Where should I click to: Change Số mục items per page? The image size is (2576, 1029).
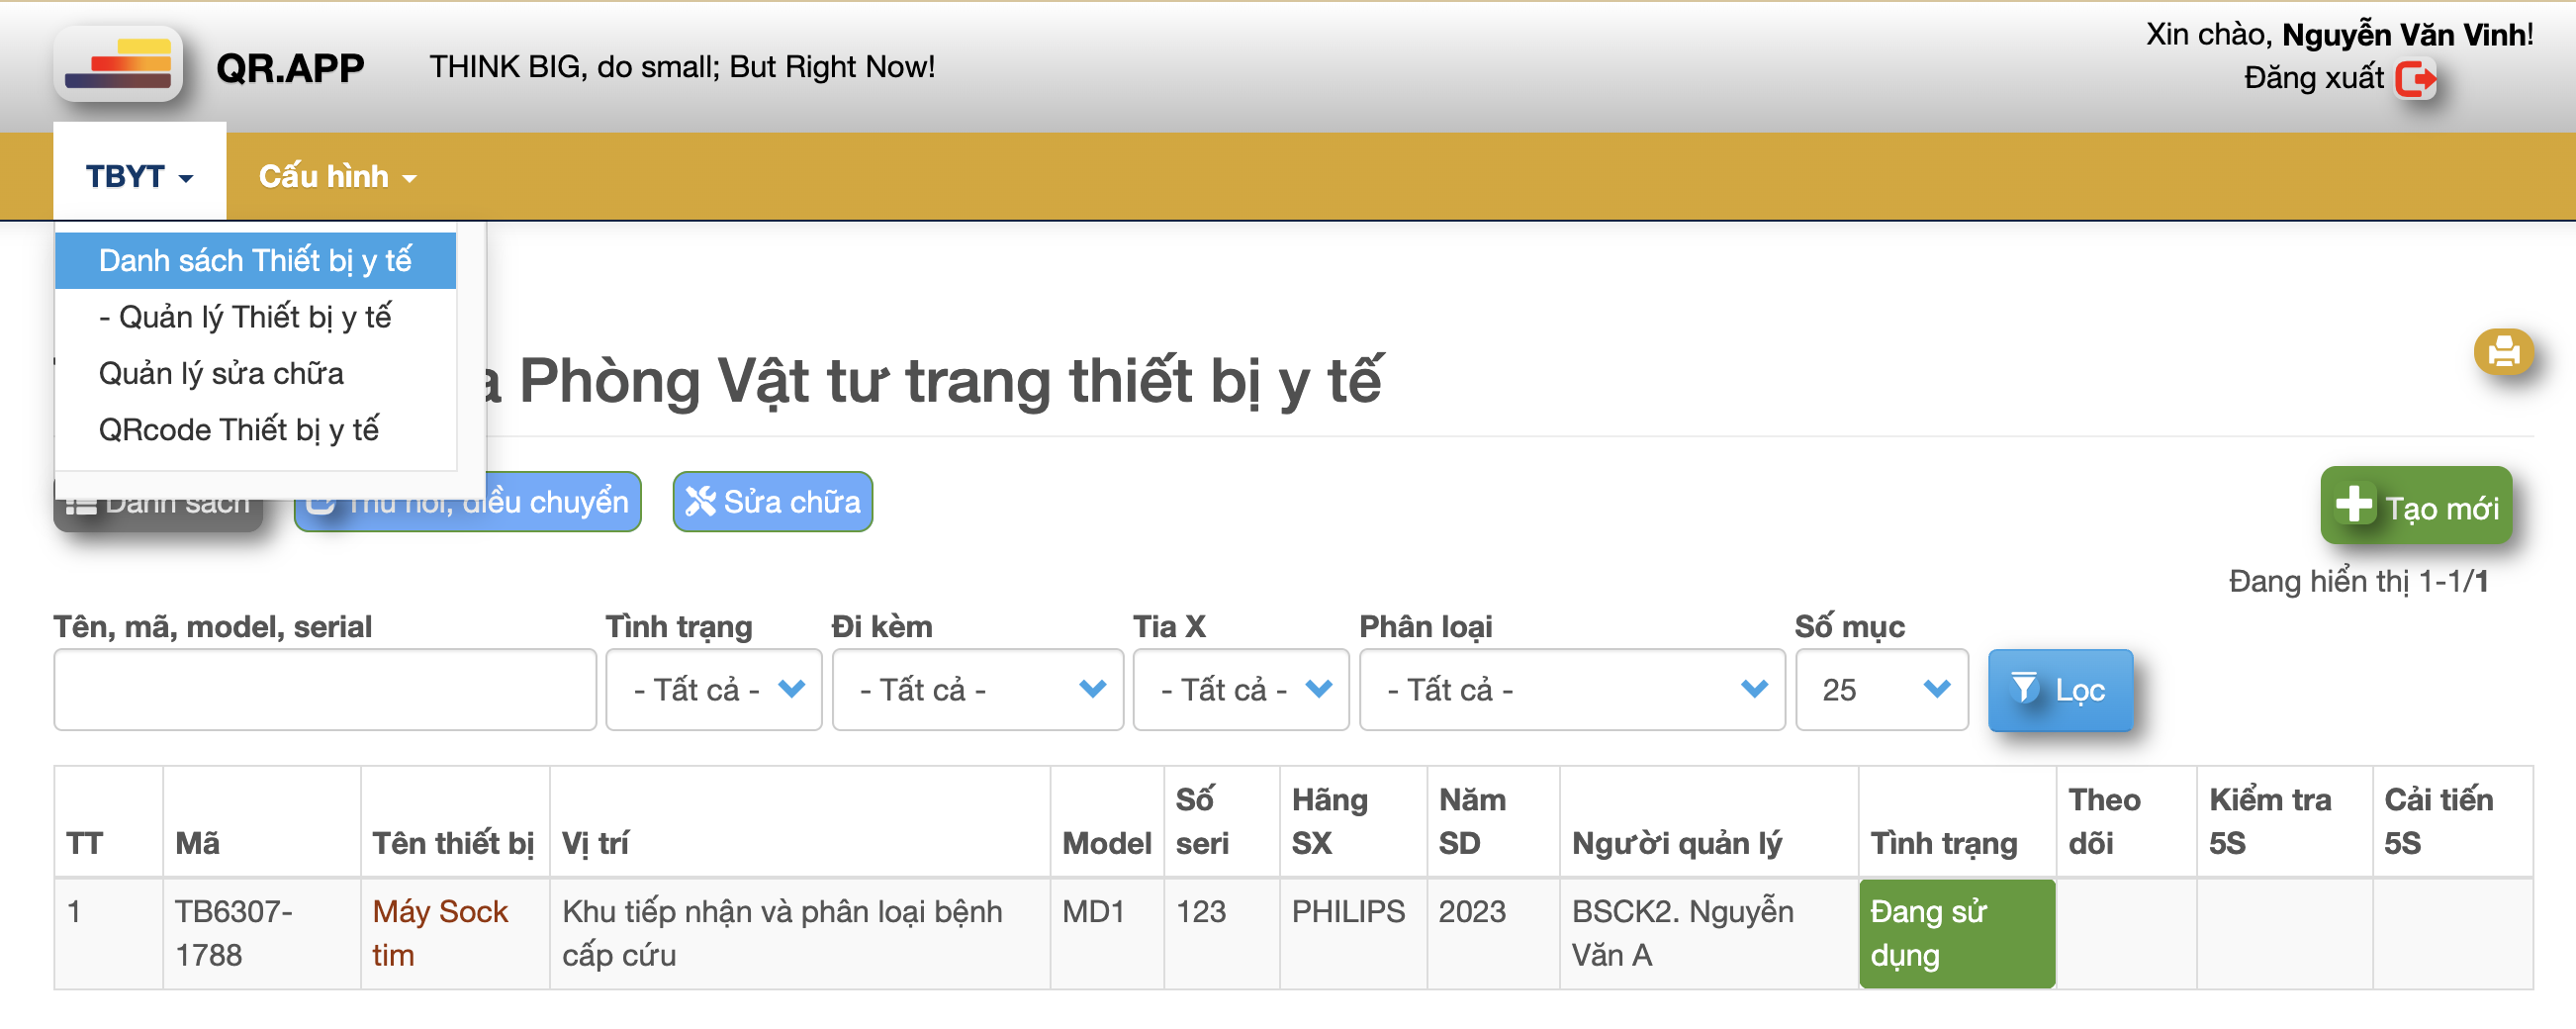[1881, 690]
